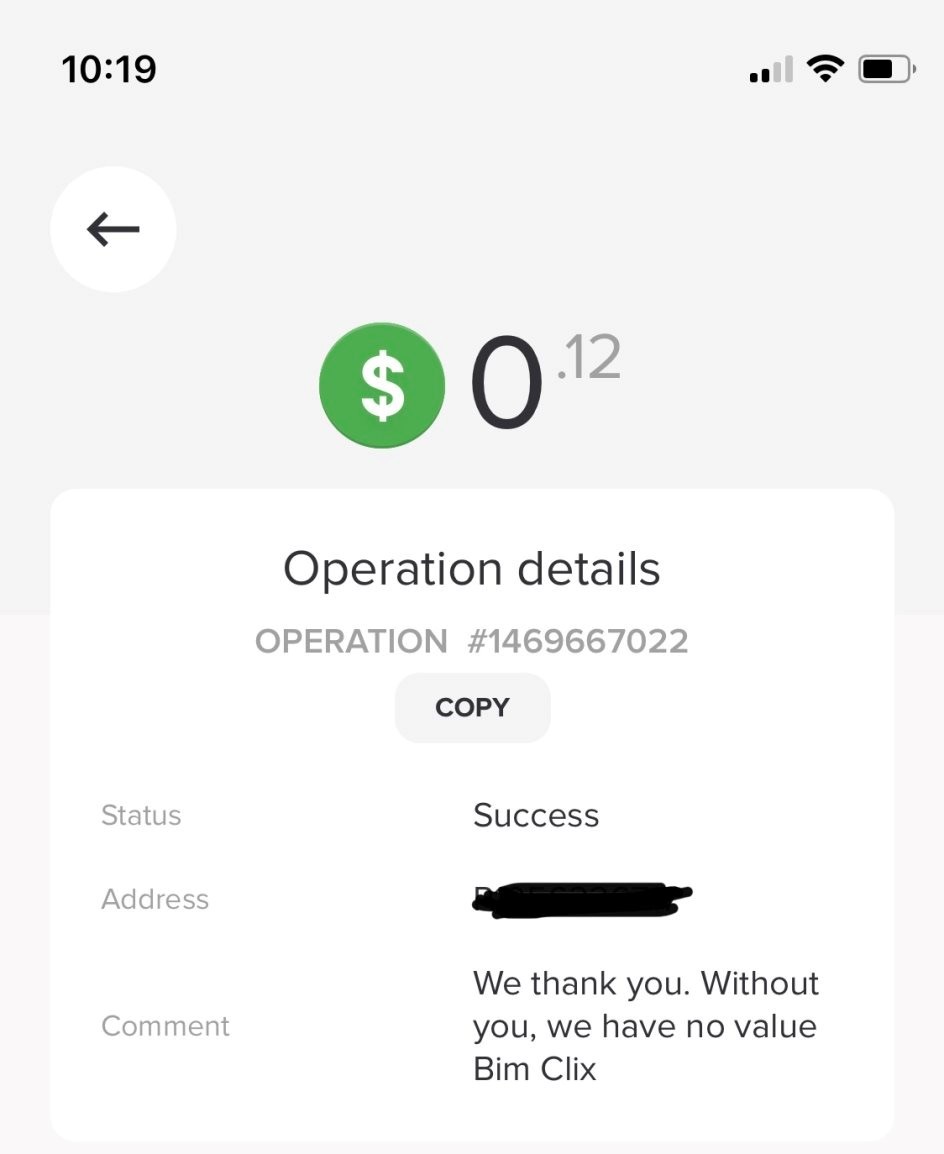Click the green dollar currency icon
This screenshot has height=1154, width=944.
tap(381, 385)
